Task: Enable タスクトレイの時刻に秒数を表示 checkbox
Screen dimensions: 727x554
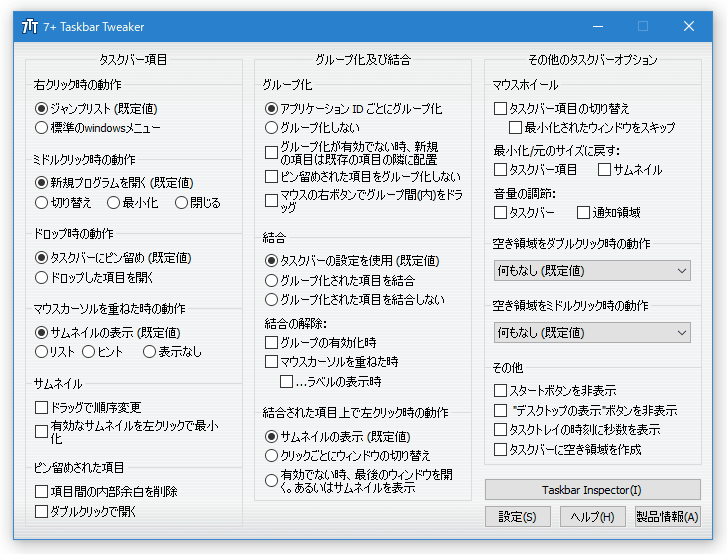Action: coord(500,430)
